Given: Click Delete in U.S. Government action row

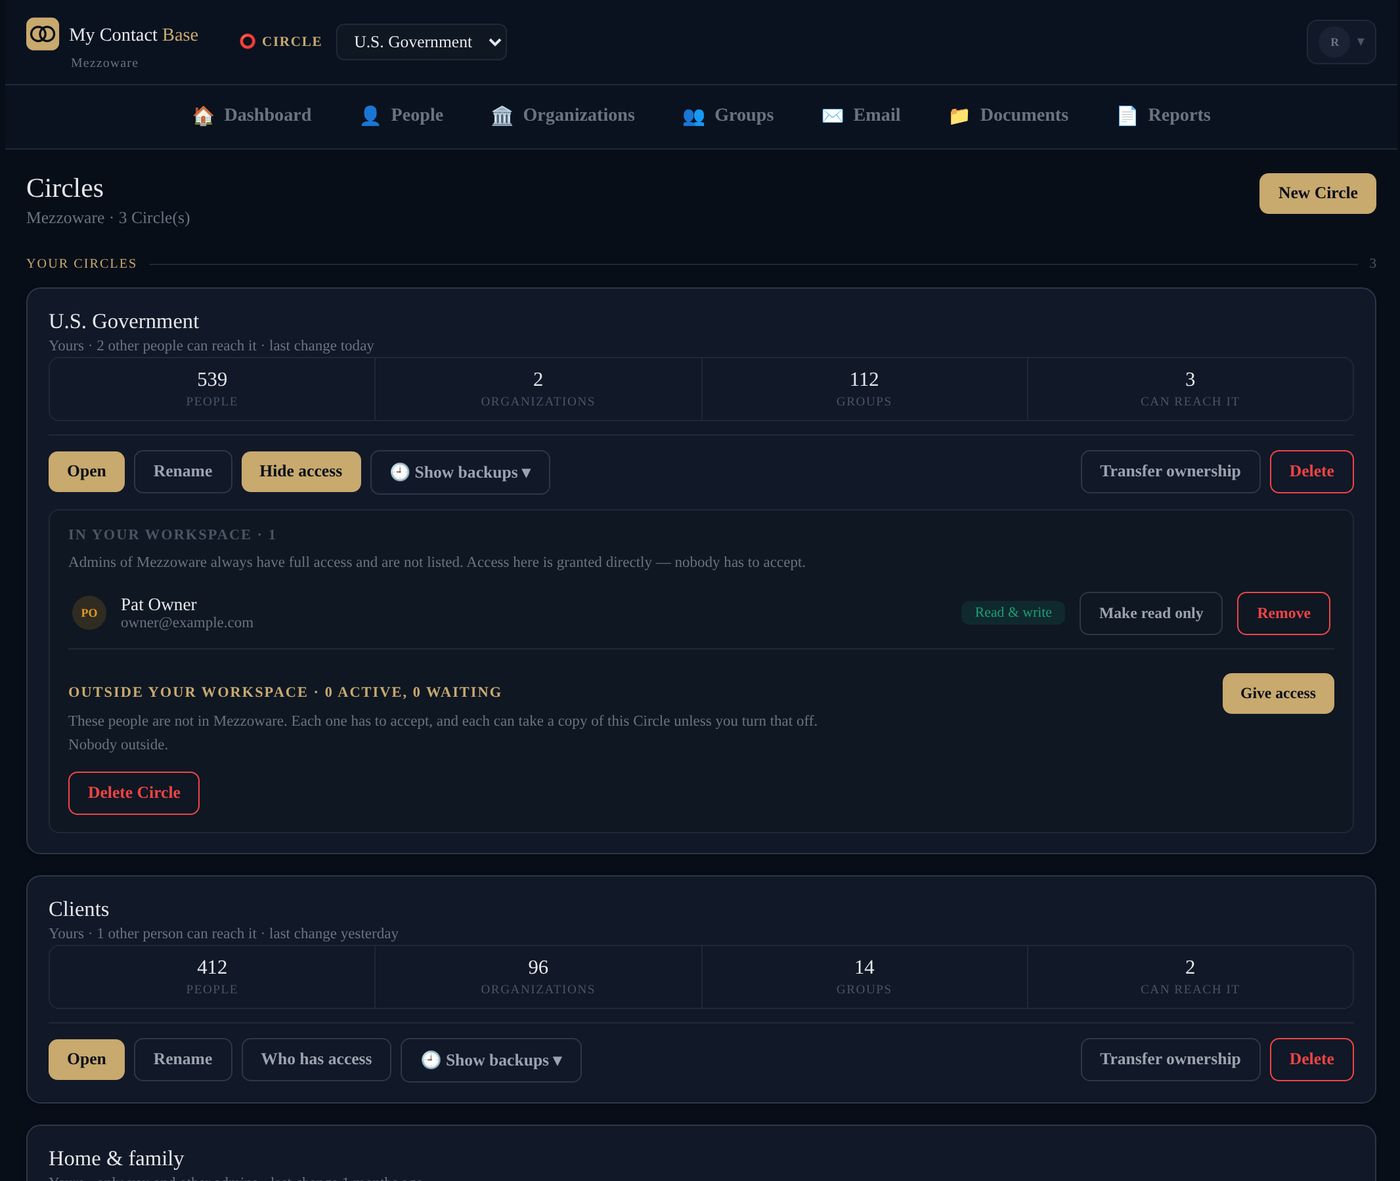Looking at the screenshot, I should [1312, 471].
